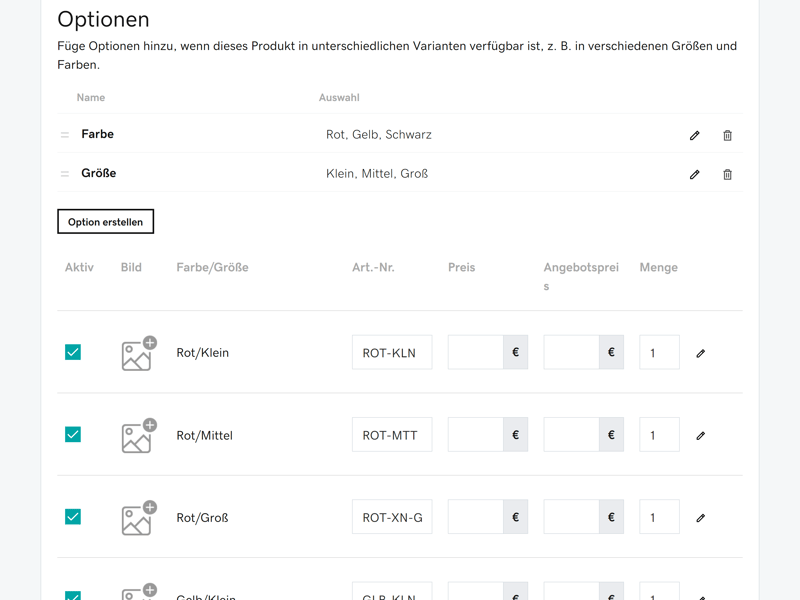
Task: Uncheck the Rot/Mittel active checkbox
Action: [73, 434]
